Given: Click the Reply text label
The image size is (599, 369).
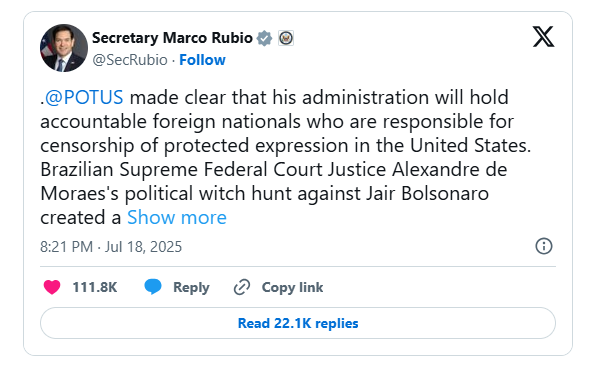Looking at the screenshot, I should pyautogui.click(x=191, y=287).
